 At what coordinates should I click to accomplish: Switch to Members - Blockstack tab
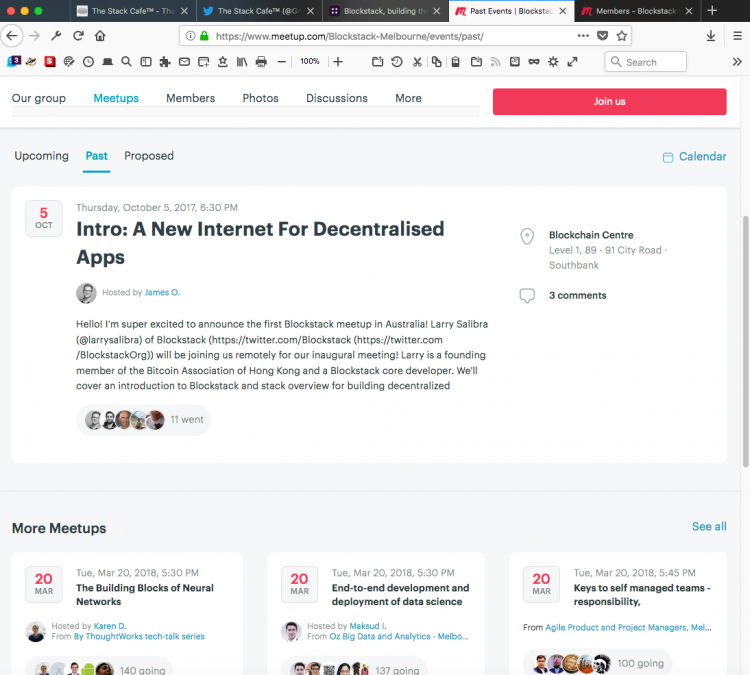click(x=636, y=11)
